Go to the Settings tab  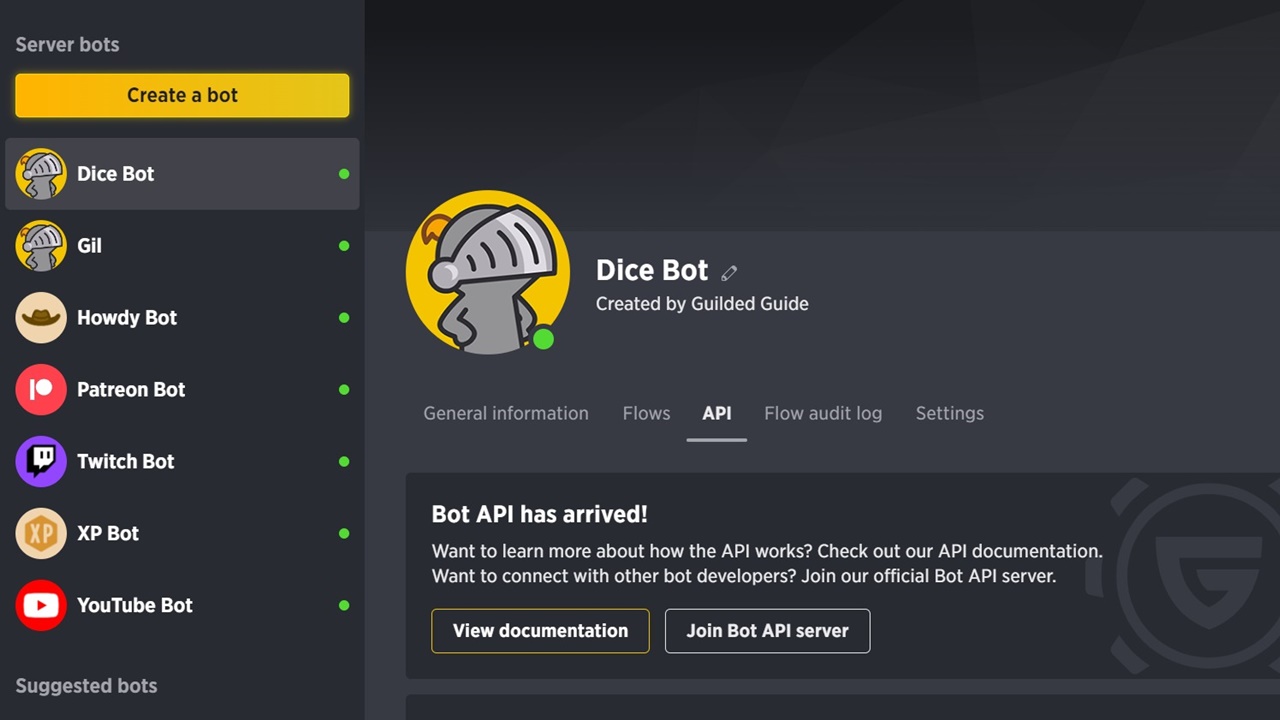coord(950,413)
